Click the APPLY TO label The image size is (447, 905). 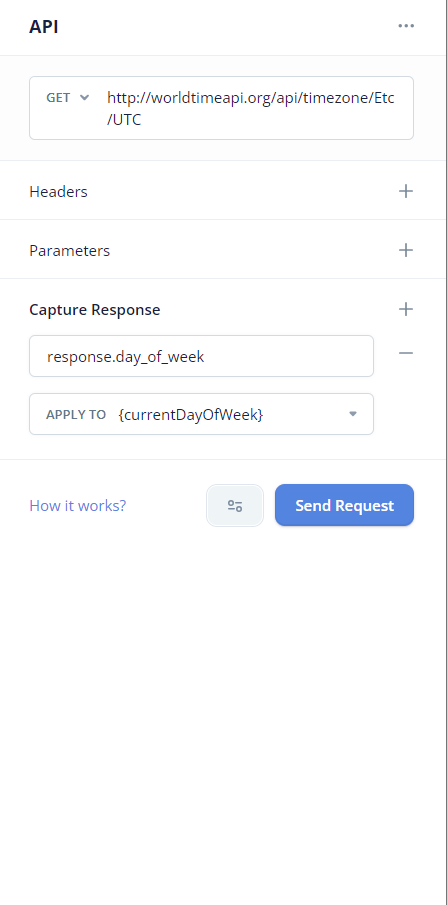point(76,414)
